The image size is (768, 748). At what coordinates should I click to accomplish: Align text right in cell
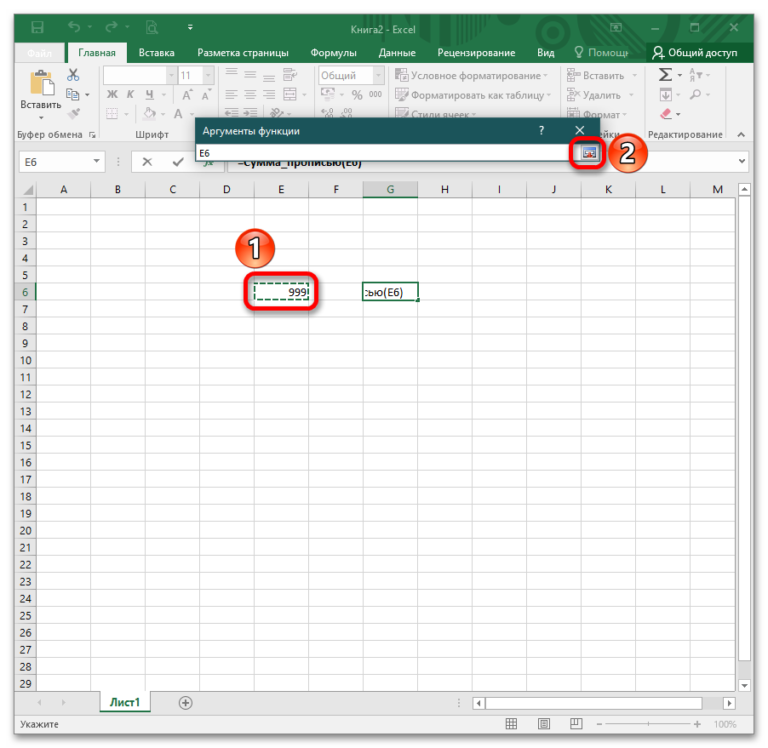(269, 94)
